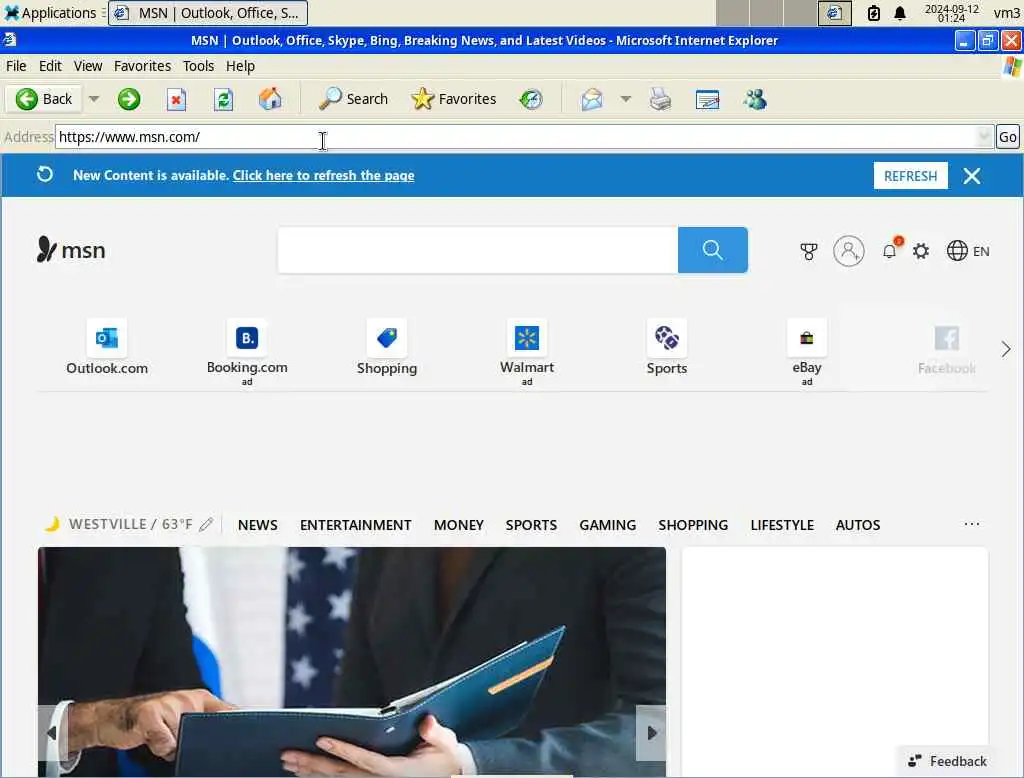The width and height of the screenshot is (1024, 778).
Task: Show next news slide arrow
Action: pos(651,733)
